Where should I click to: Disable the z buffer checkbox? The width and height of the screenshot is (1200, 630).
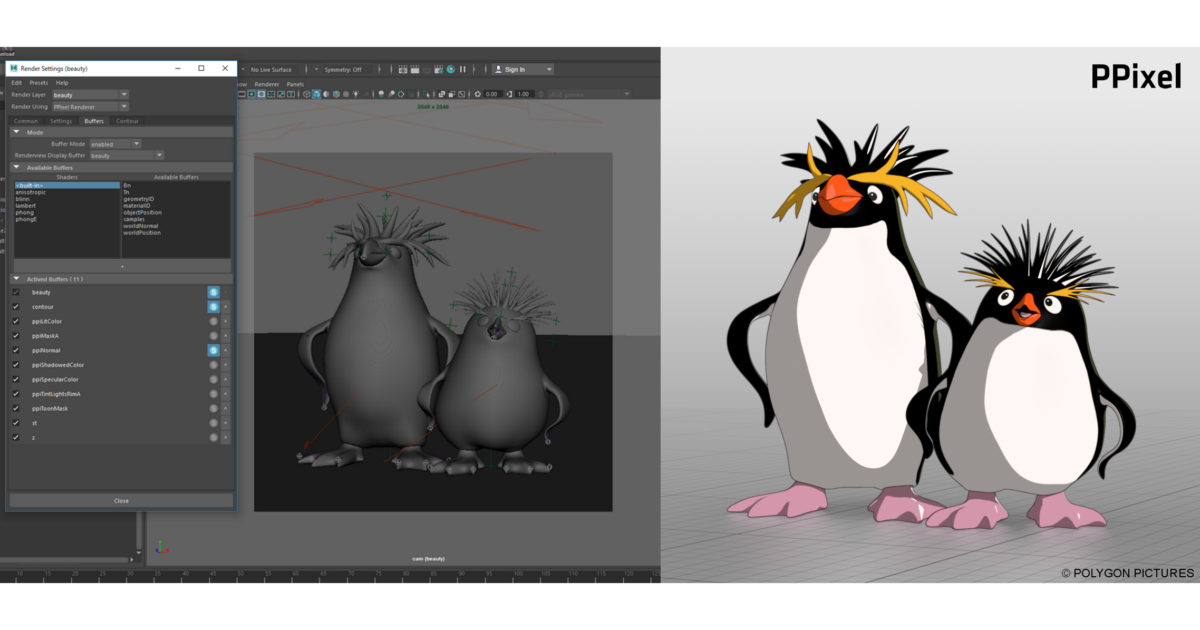[16, 438]
